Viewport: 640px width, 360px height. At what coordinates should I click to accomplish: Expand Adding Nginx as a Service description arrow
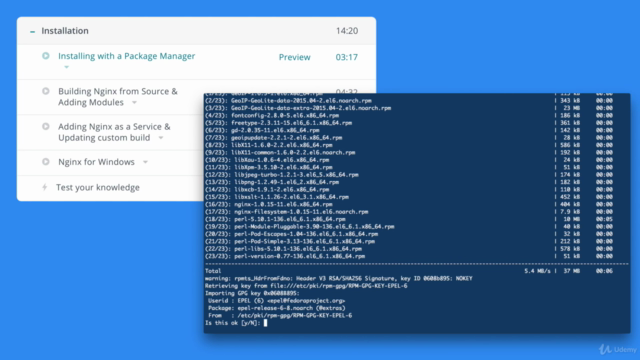161,138
